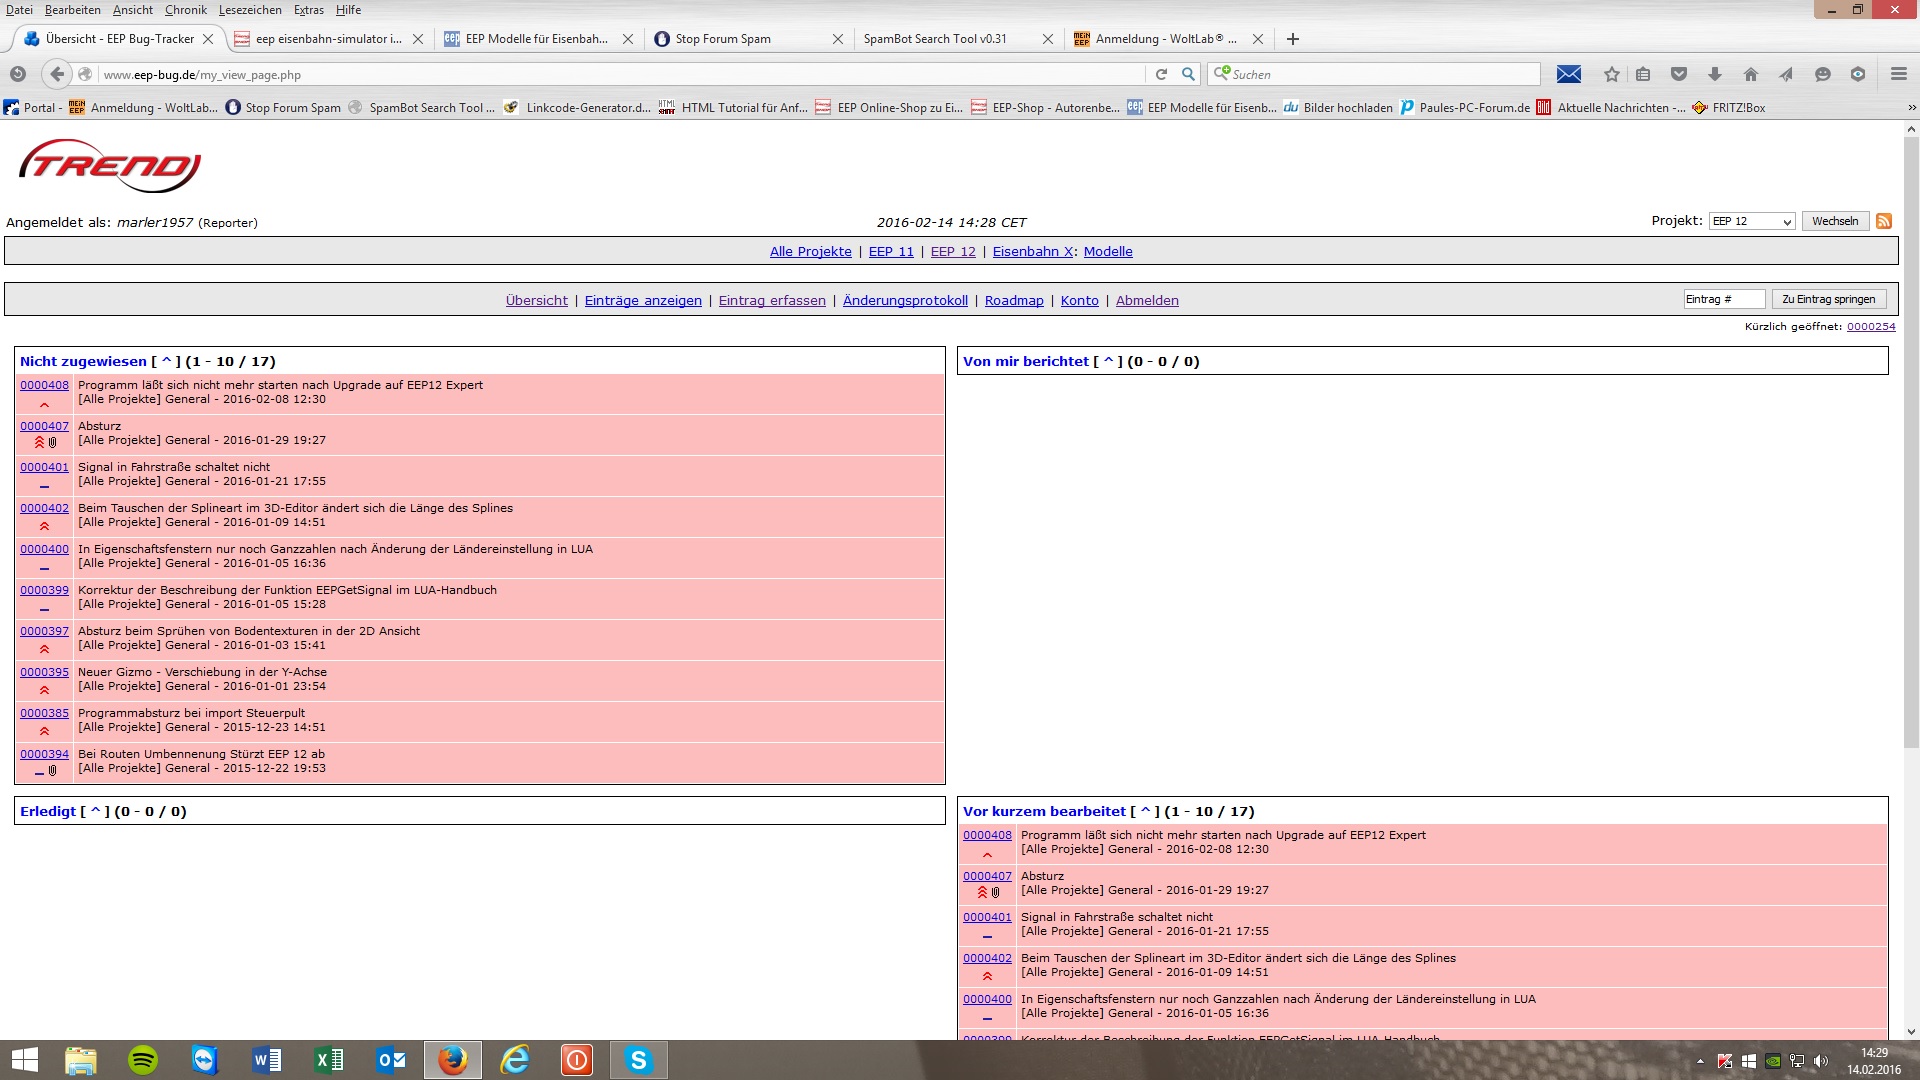The image size is (1920, 1080).
Task: Open the Chronik menu
Action: pyautogui.click(x=185, y=10)
